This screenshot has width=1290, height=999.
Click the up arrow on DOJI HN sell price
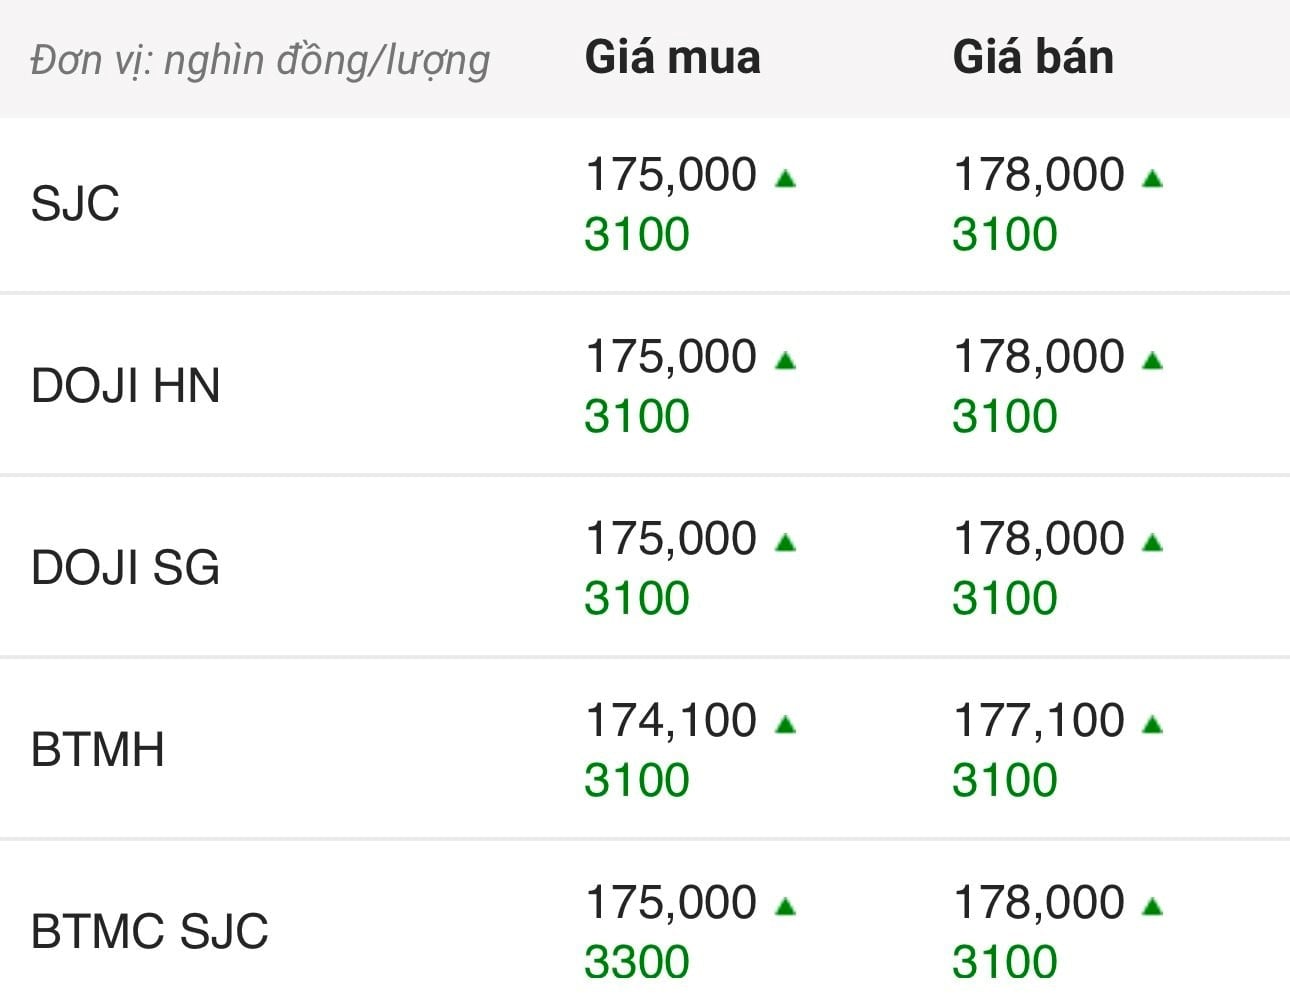[x=1152, y=361]
